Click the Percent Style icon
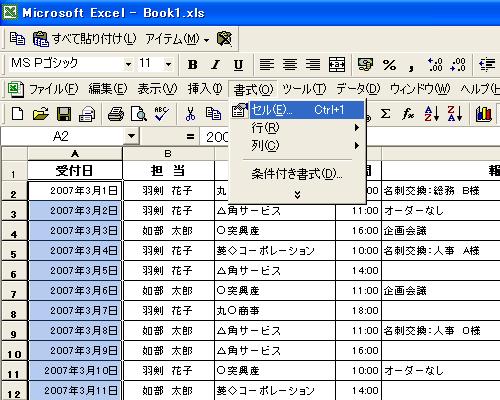This screenshot has width=500, height=400. click(x=389, y=64)
